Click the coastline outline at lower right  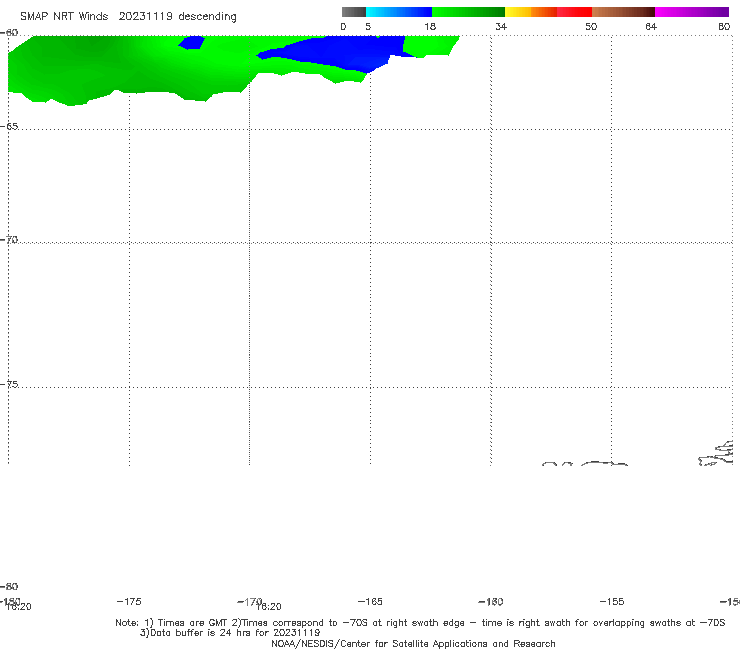716,454
